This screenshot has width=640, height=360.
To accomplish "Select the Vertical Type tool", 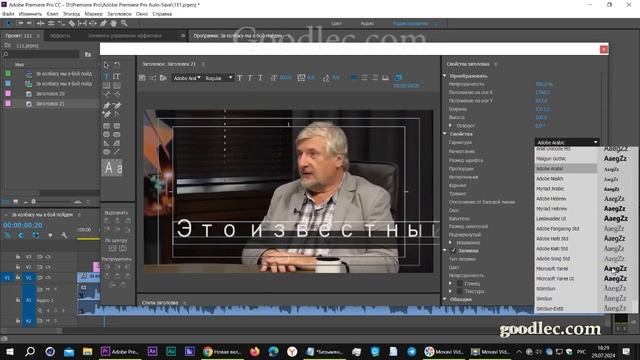I will tap(117, 76).
